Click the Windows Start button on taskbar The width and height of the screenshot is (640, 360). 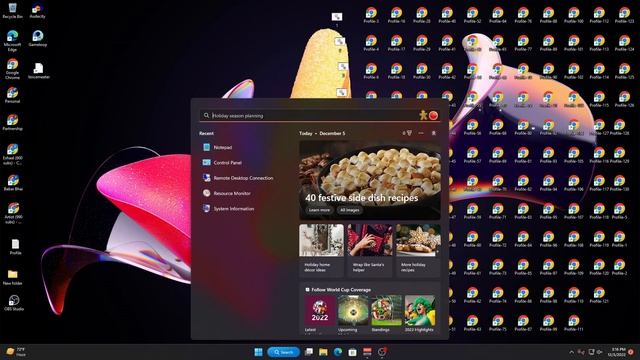tap(258, 352)
